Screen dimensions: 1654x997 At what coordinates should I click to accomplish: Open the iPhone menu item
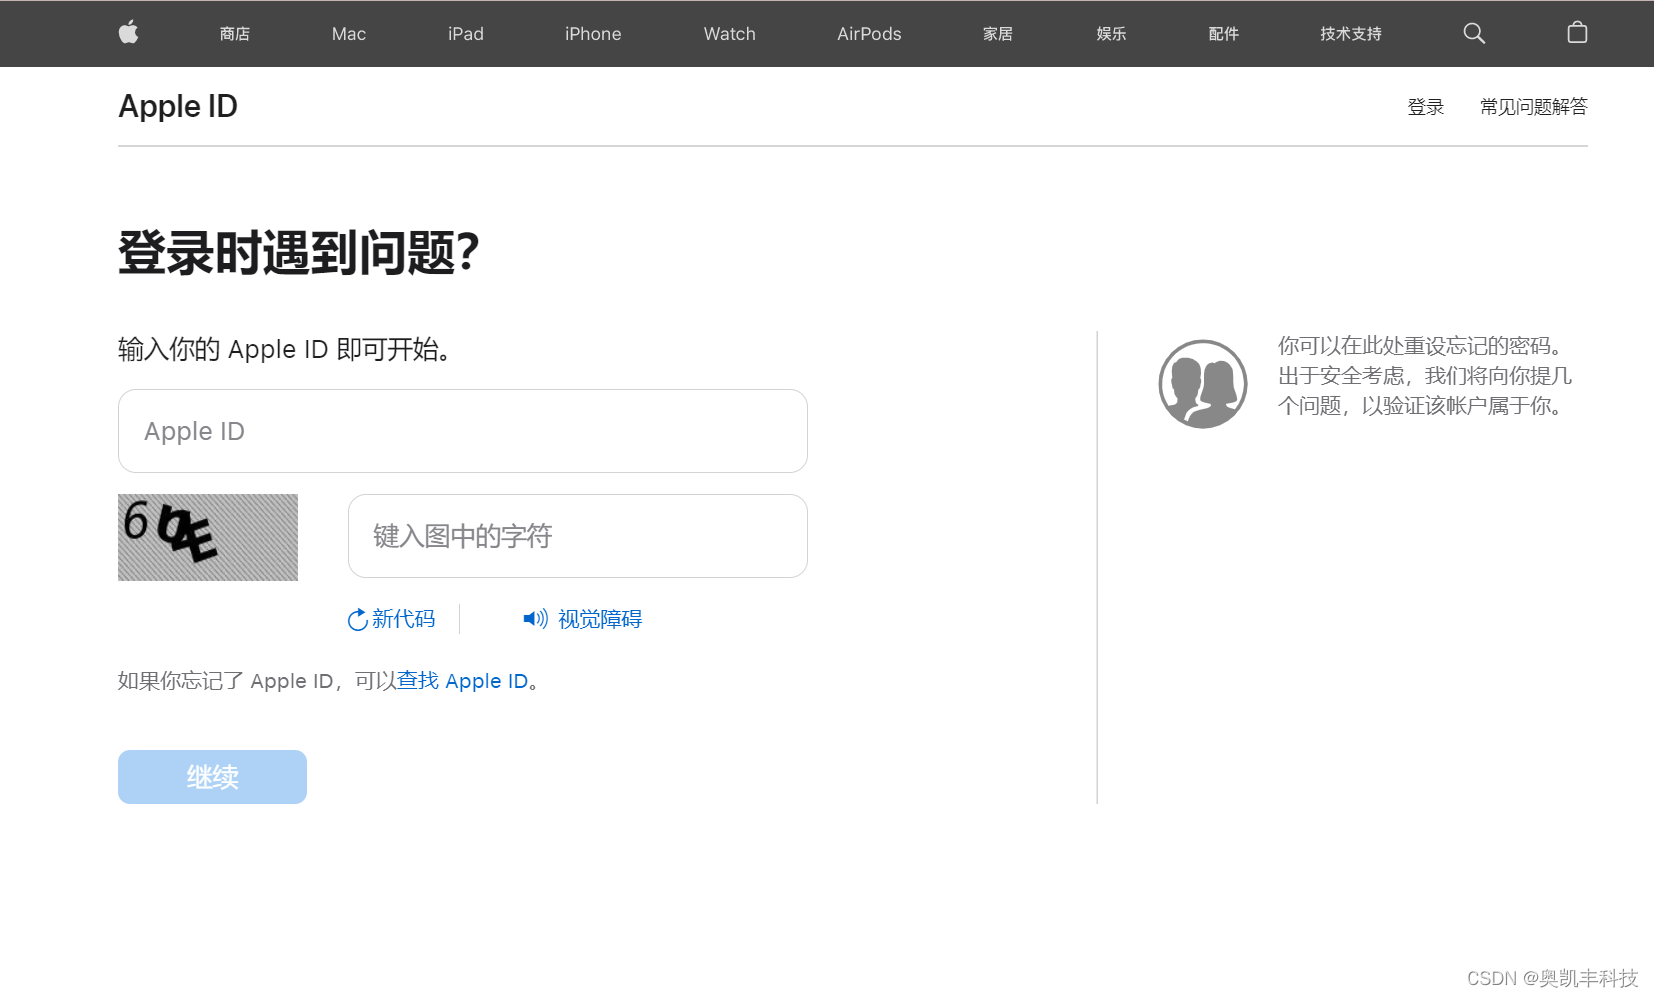(x=592, y=33)
